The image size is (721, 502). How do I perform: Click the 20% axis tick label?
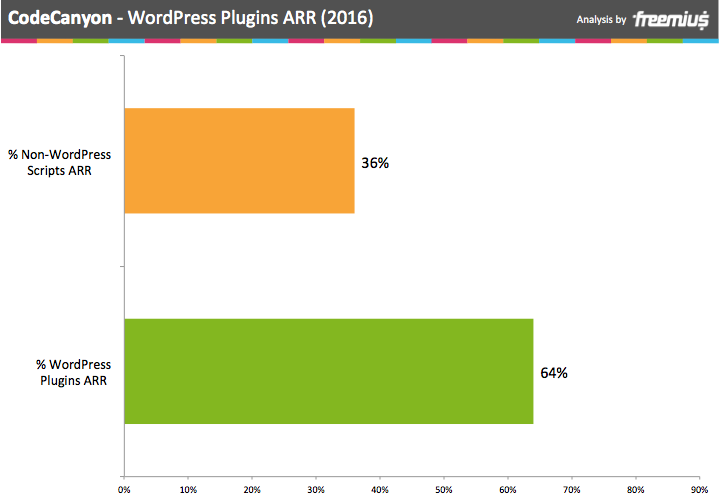pyautogui.click(x=252, y=490)
